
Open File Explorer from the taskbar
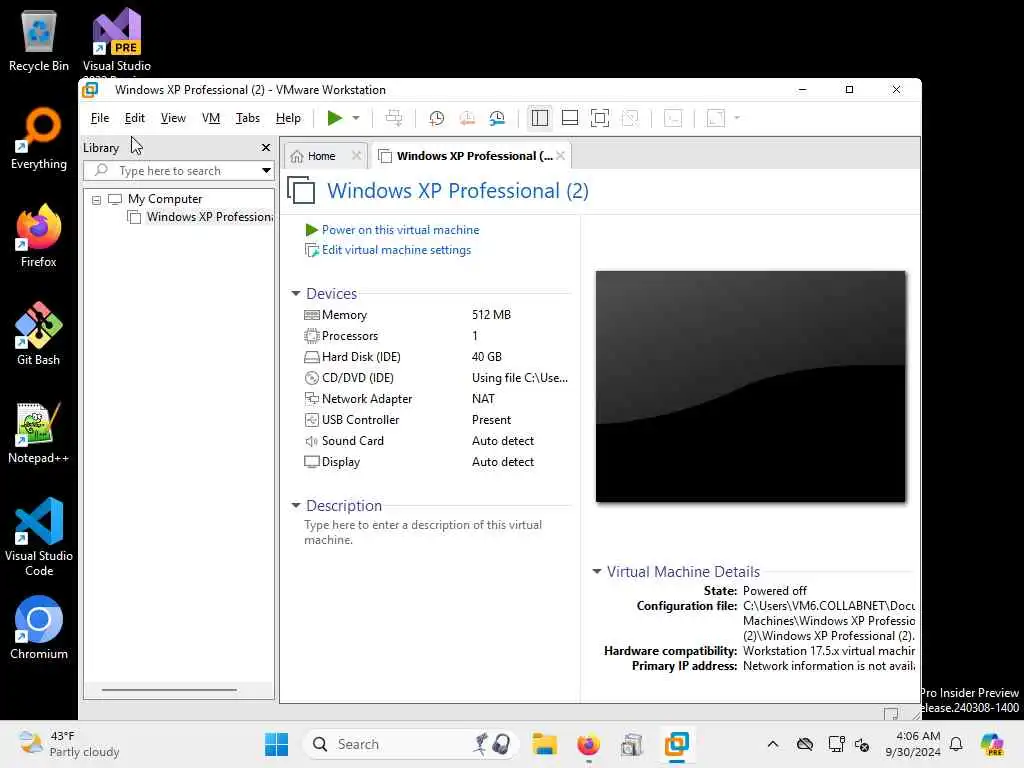pos(544,744)
